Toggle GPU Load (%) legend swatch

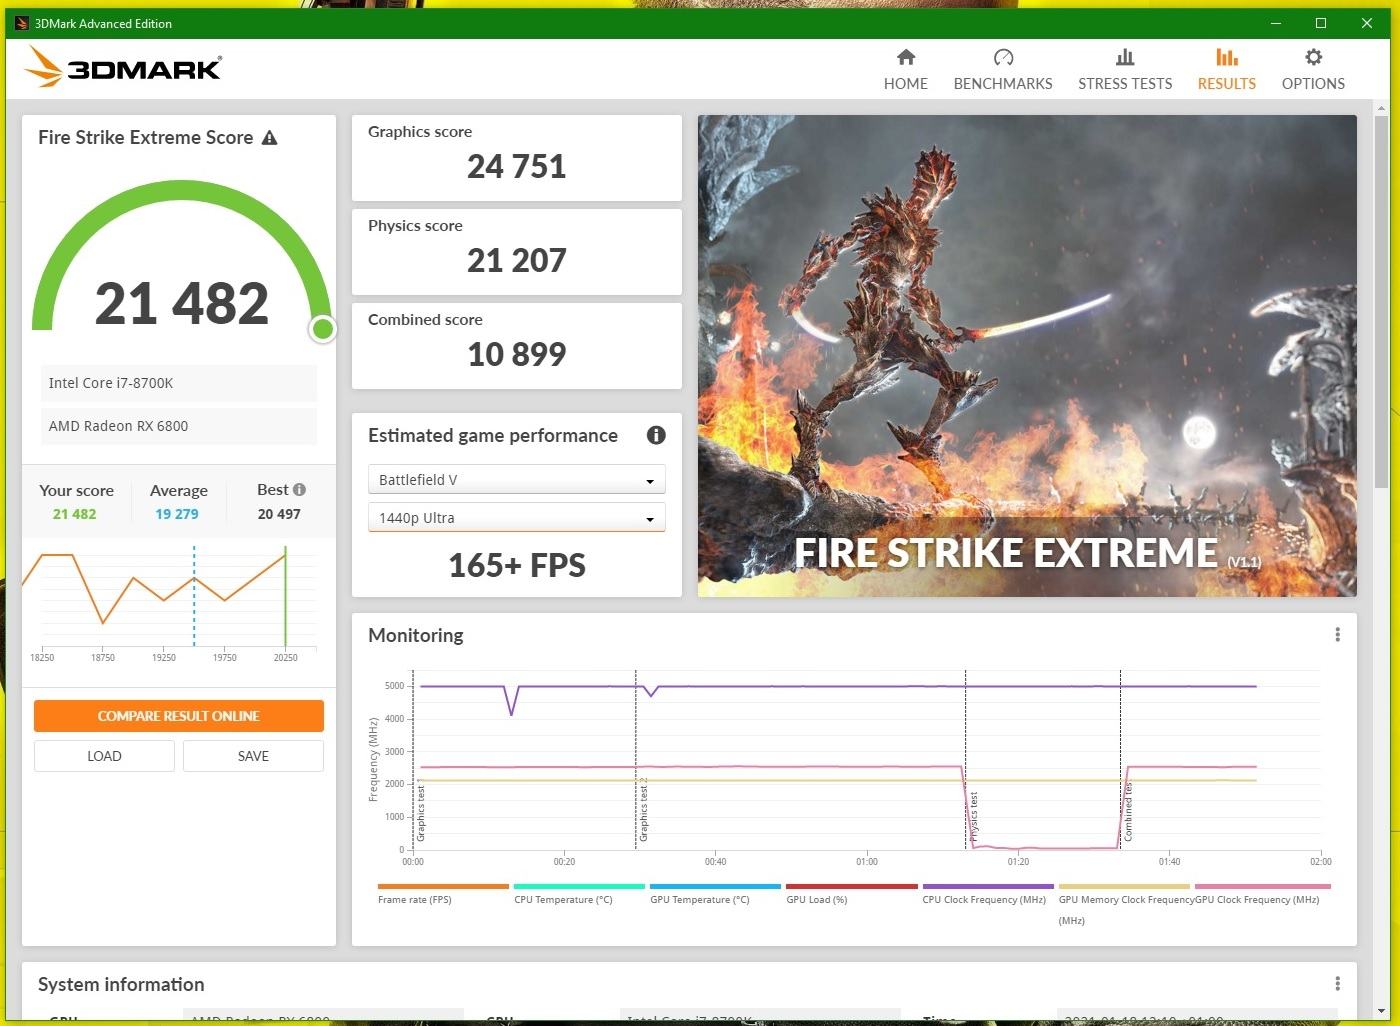tap(852, 886)
